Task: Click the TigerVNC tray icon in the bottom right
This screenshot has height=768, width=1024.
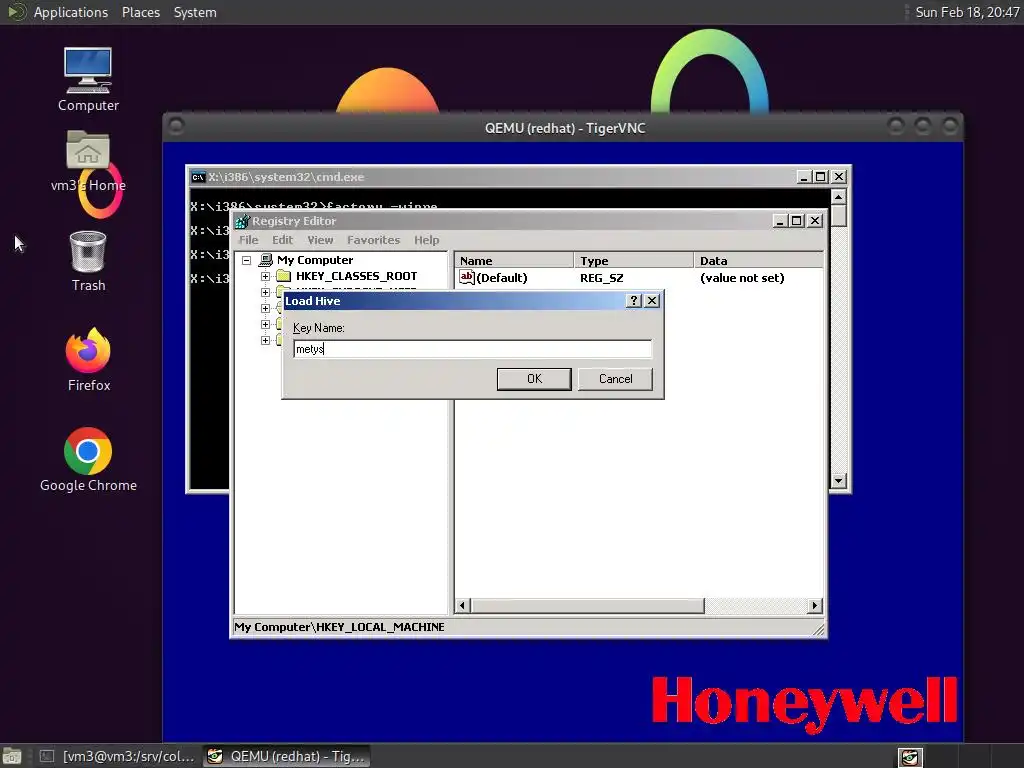Action: [910, 757]
